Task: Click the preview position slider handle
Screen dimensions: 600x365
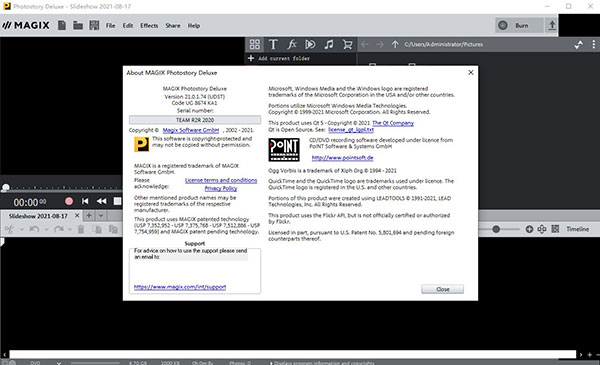Action: [6, 187]
